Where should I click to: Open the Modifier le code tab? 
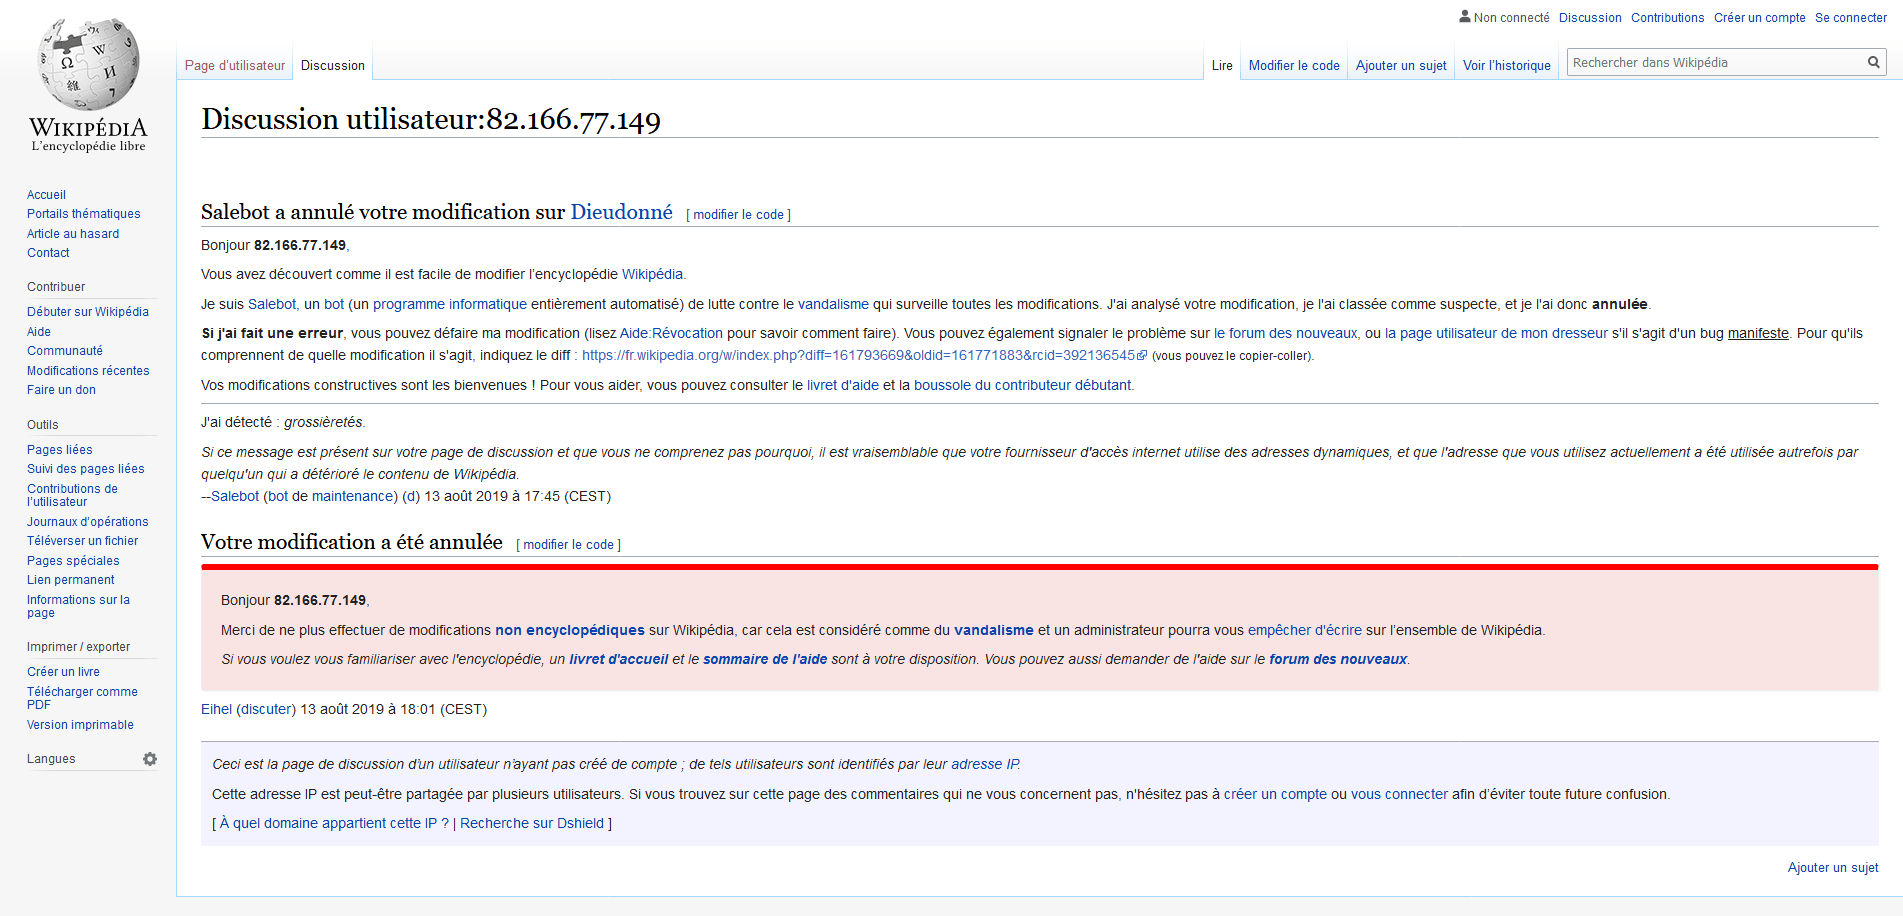(1294, 65)
